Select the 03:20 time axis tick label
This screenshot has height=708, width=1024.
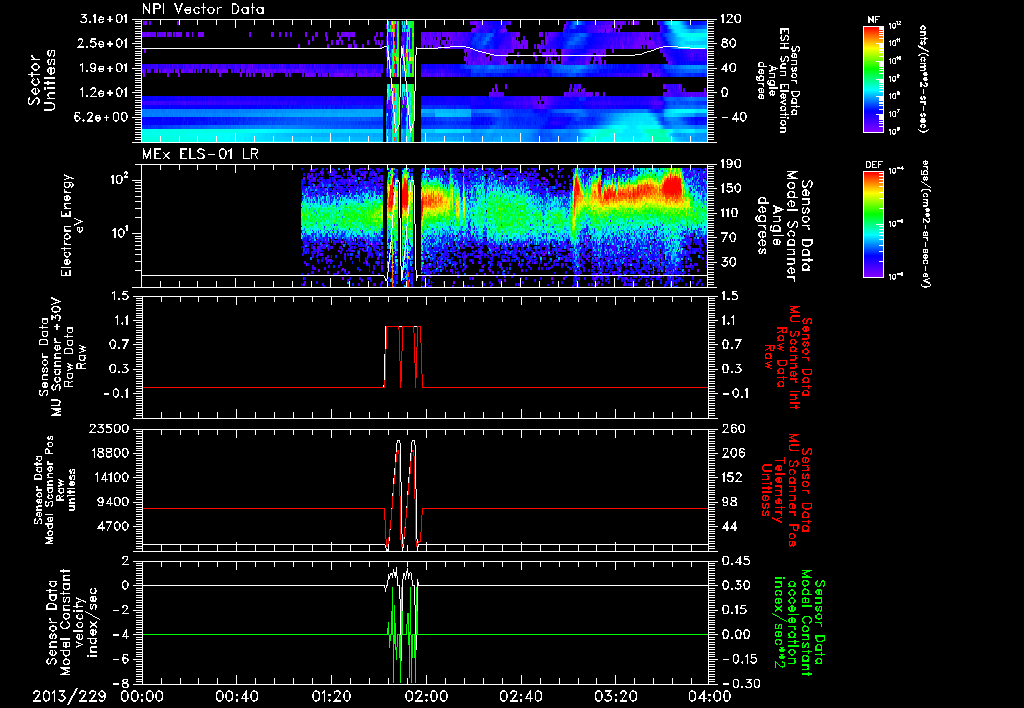point(615,696)
